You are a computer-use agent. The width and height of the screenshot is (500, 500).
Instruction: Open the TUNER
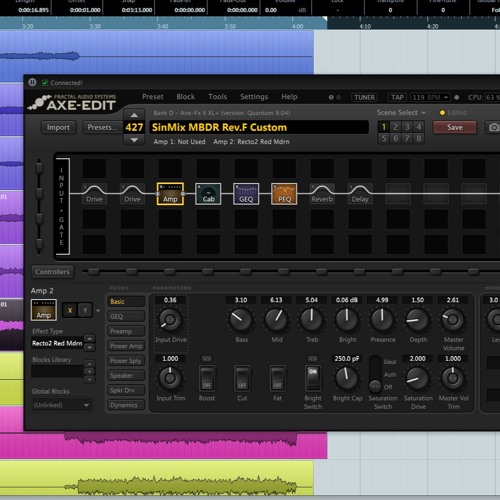(364, 97)
